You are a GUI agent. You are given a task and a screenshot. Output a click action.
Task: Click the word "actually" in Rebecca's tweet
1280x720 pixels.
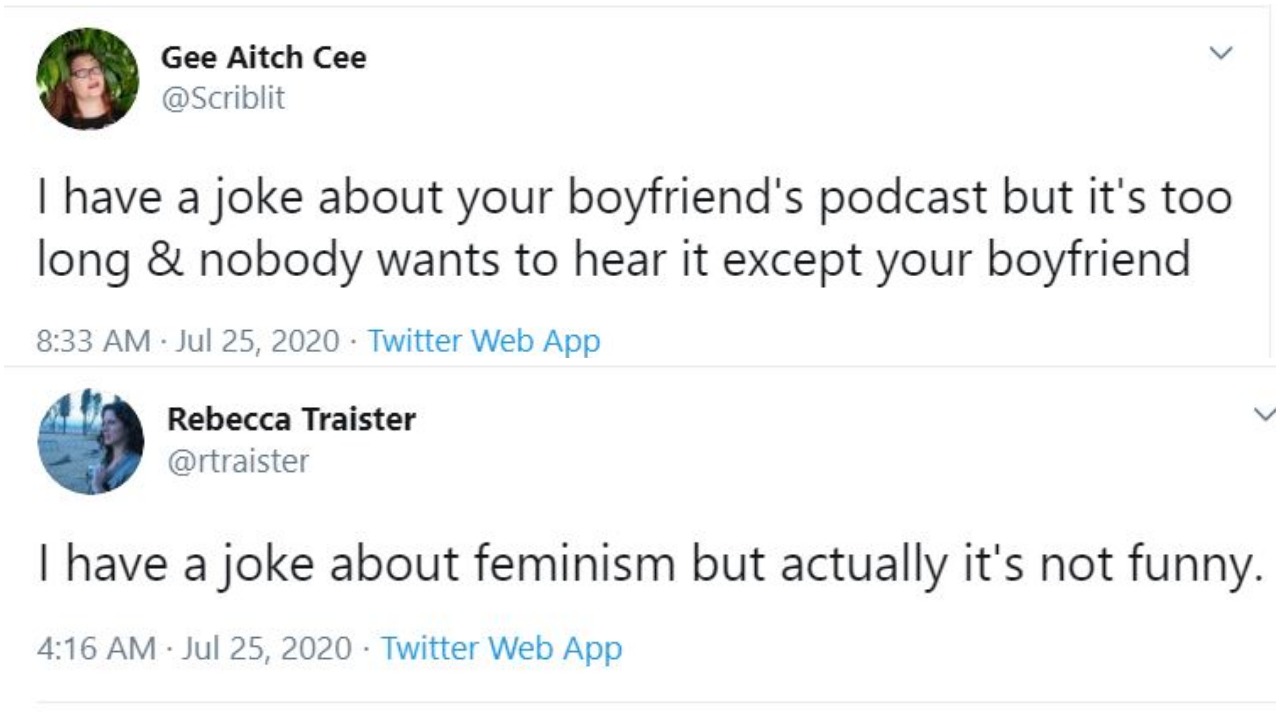860,567
